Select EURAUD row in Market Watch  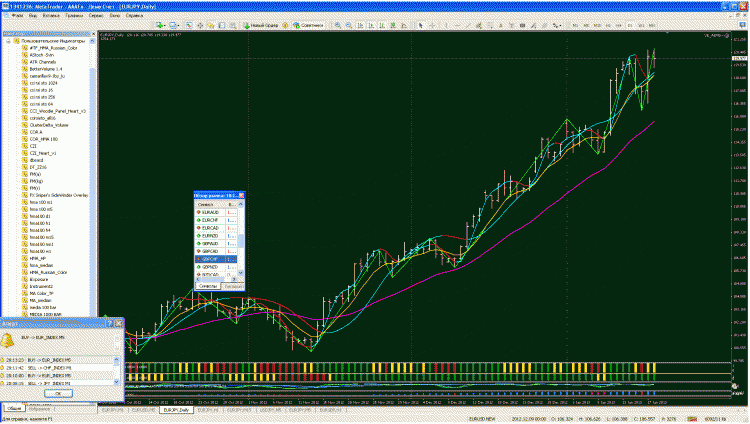tap(216, 212)
